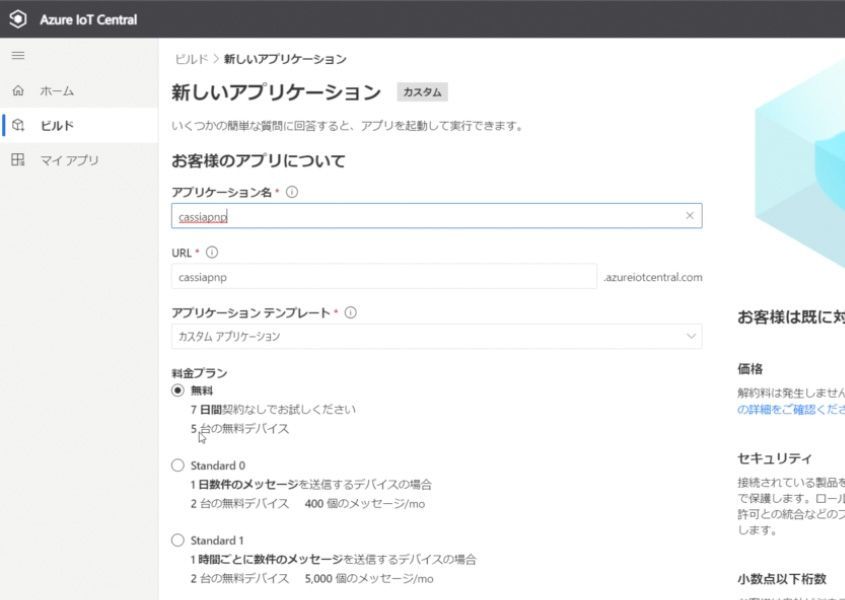Click the Home house icon in sidebar

[x=18, y=91]
